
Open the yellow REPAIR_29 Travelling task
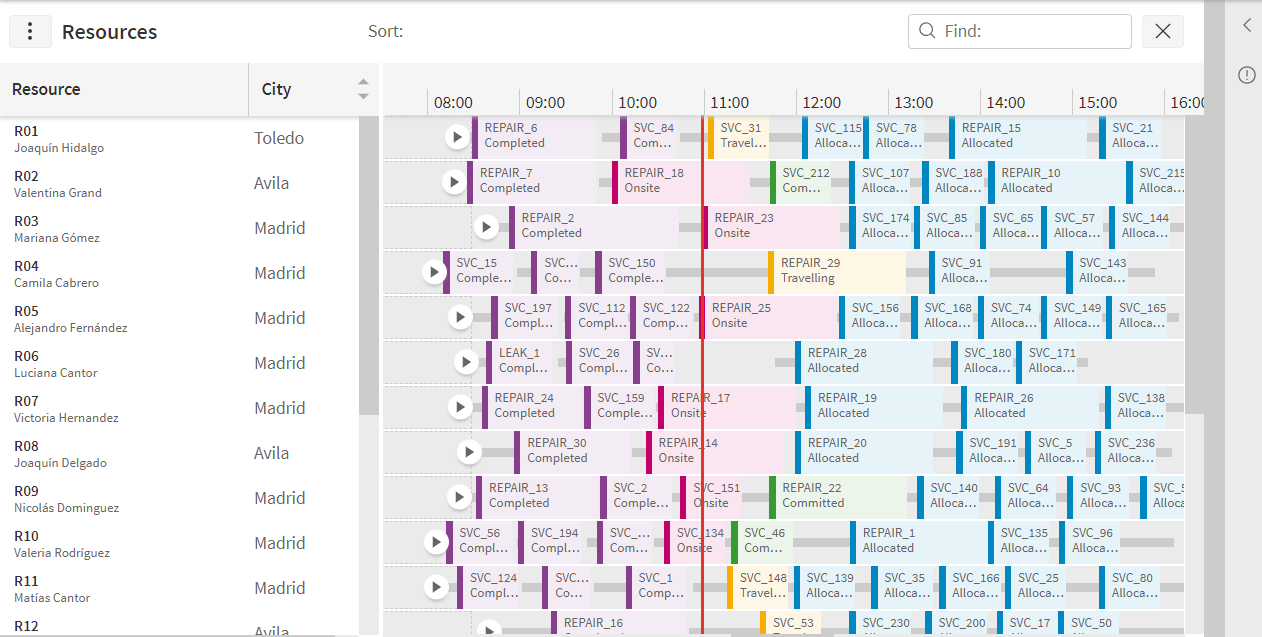click(x=837, y=271)
